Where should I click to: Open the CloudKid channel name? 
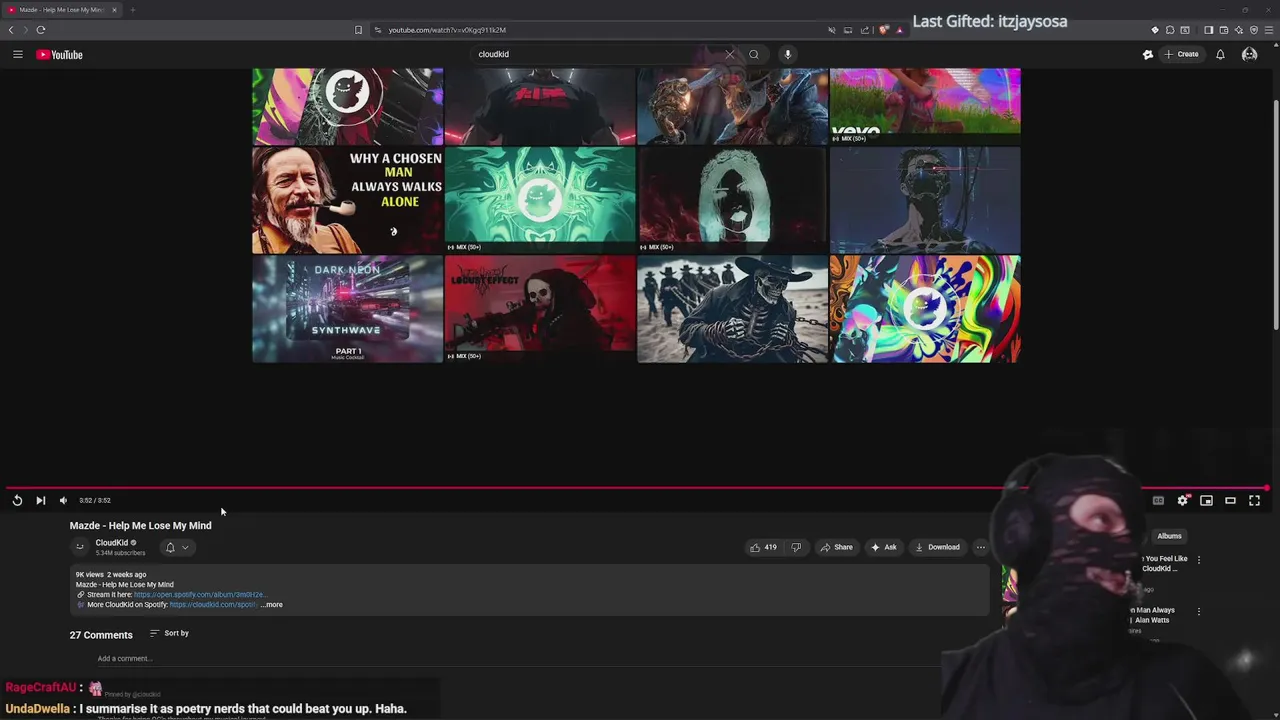[x=112, y=542]
